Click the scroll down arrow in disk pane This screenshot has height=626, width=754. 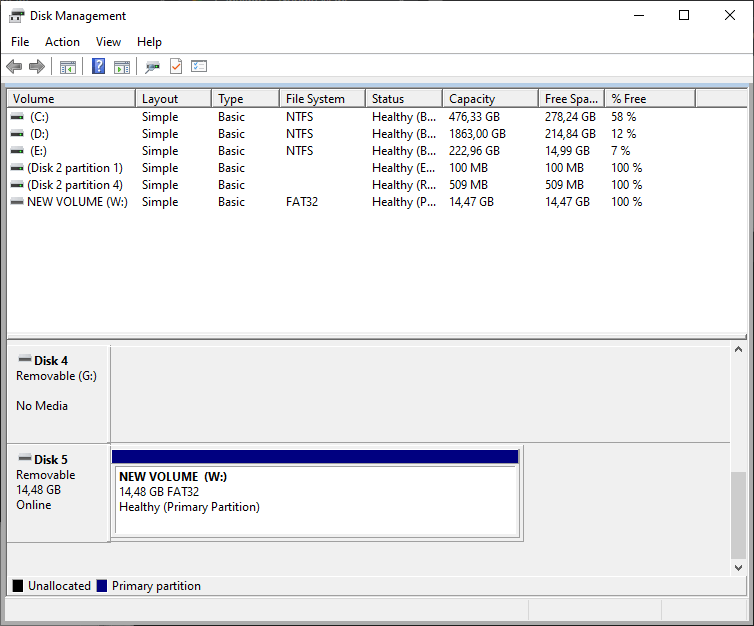click(739, 568)
